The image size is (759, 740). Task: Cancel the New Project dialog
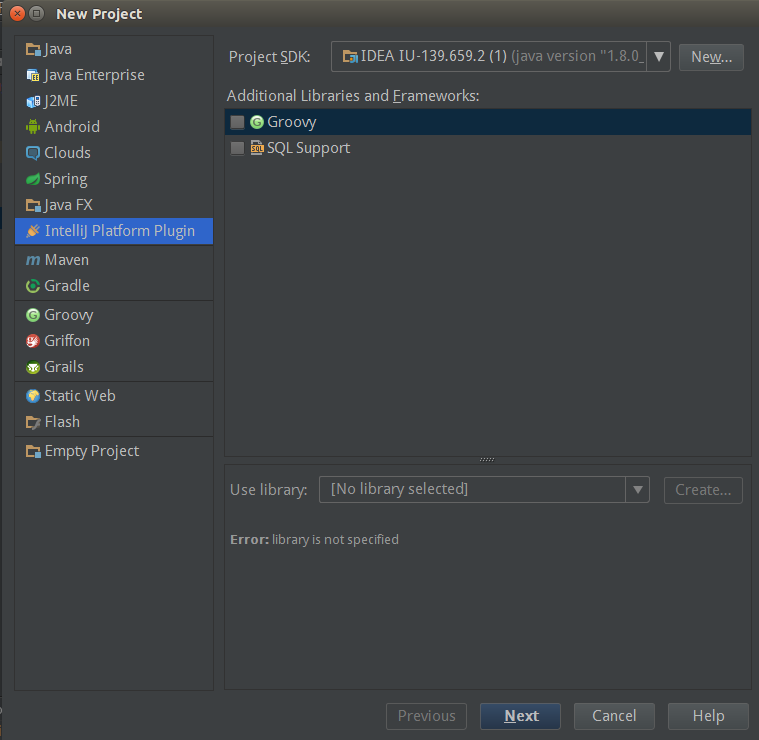pos(614,716)
